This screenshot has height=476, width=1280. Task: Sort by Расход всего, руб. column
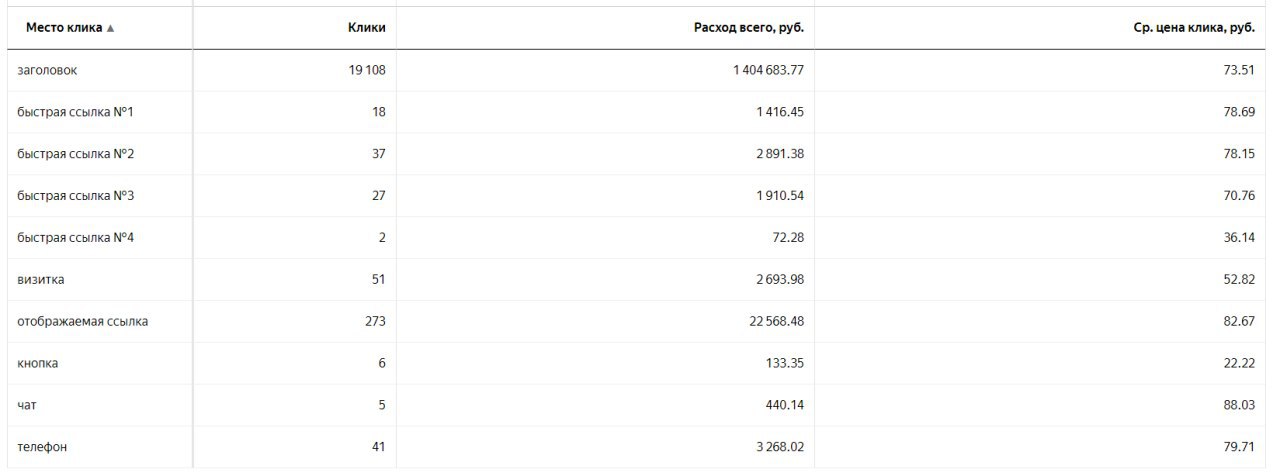click(x=748, y=28)
